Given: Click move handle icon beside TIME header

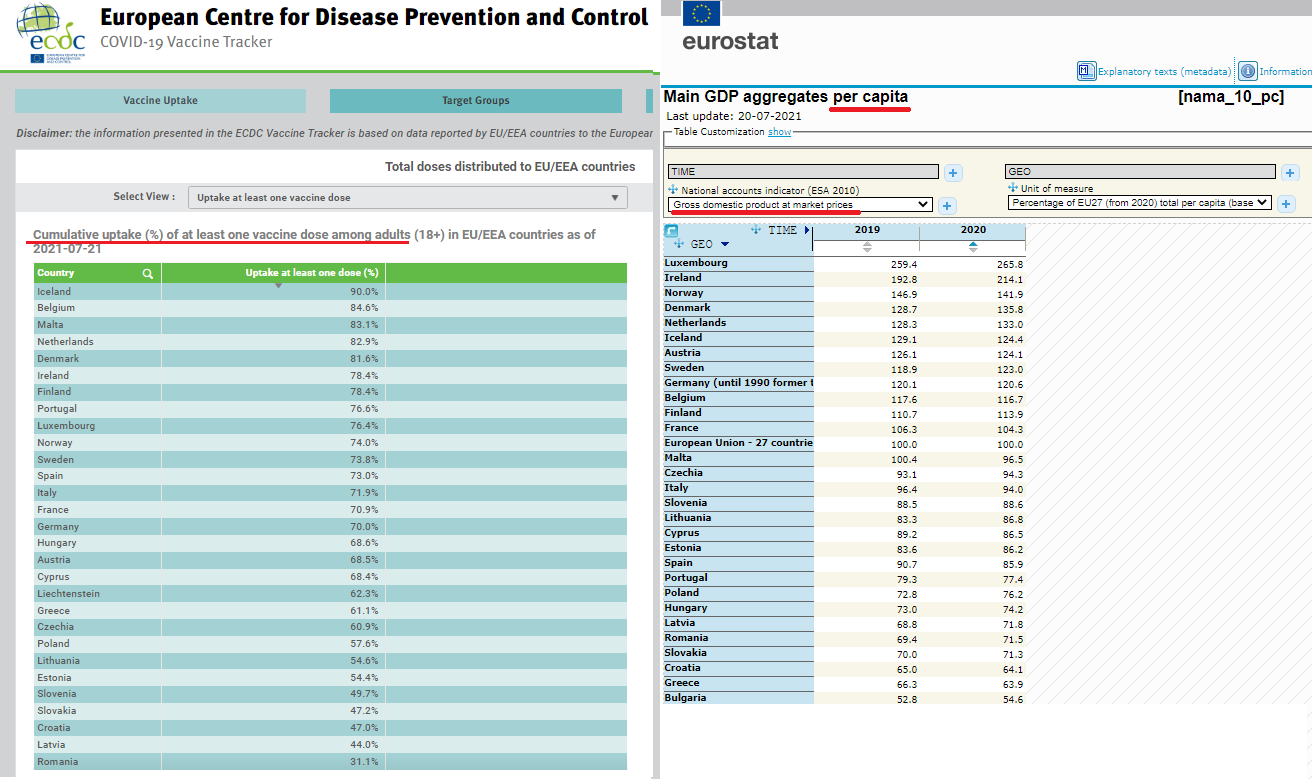Looking at the screenshot, I should [x=756, y=230].
